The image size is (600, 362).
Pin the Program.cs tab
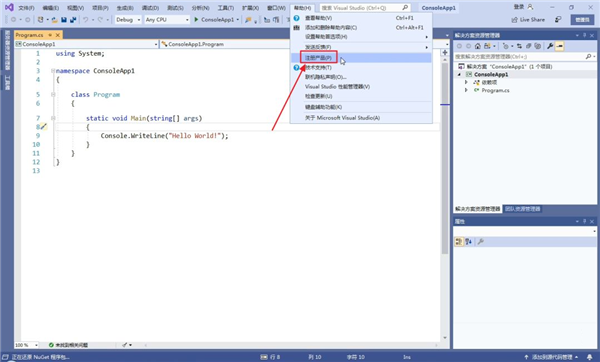pos(50,35)
